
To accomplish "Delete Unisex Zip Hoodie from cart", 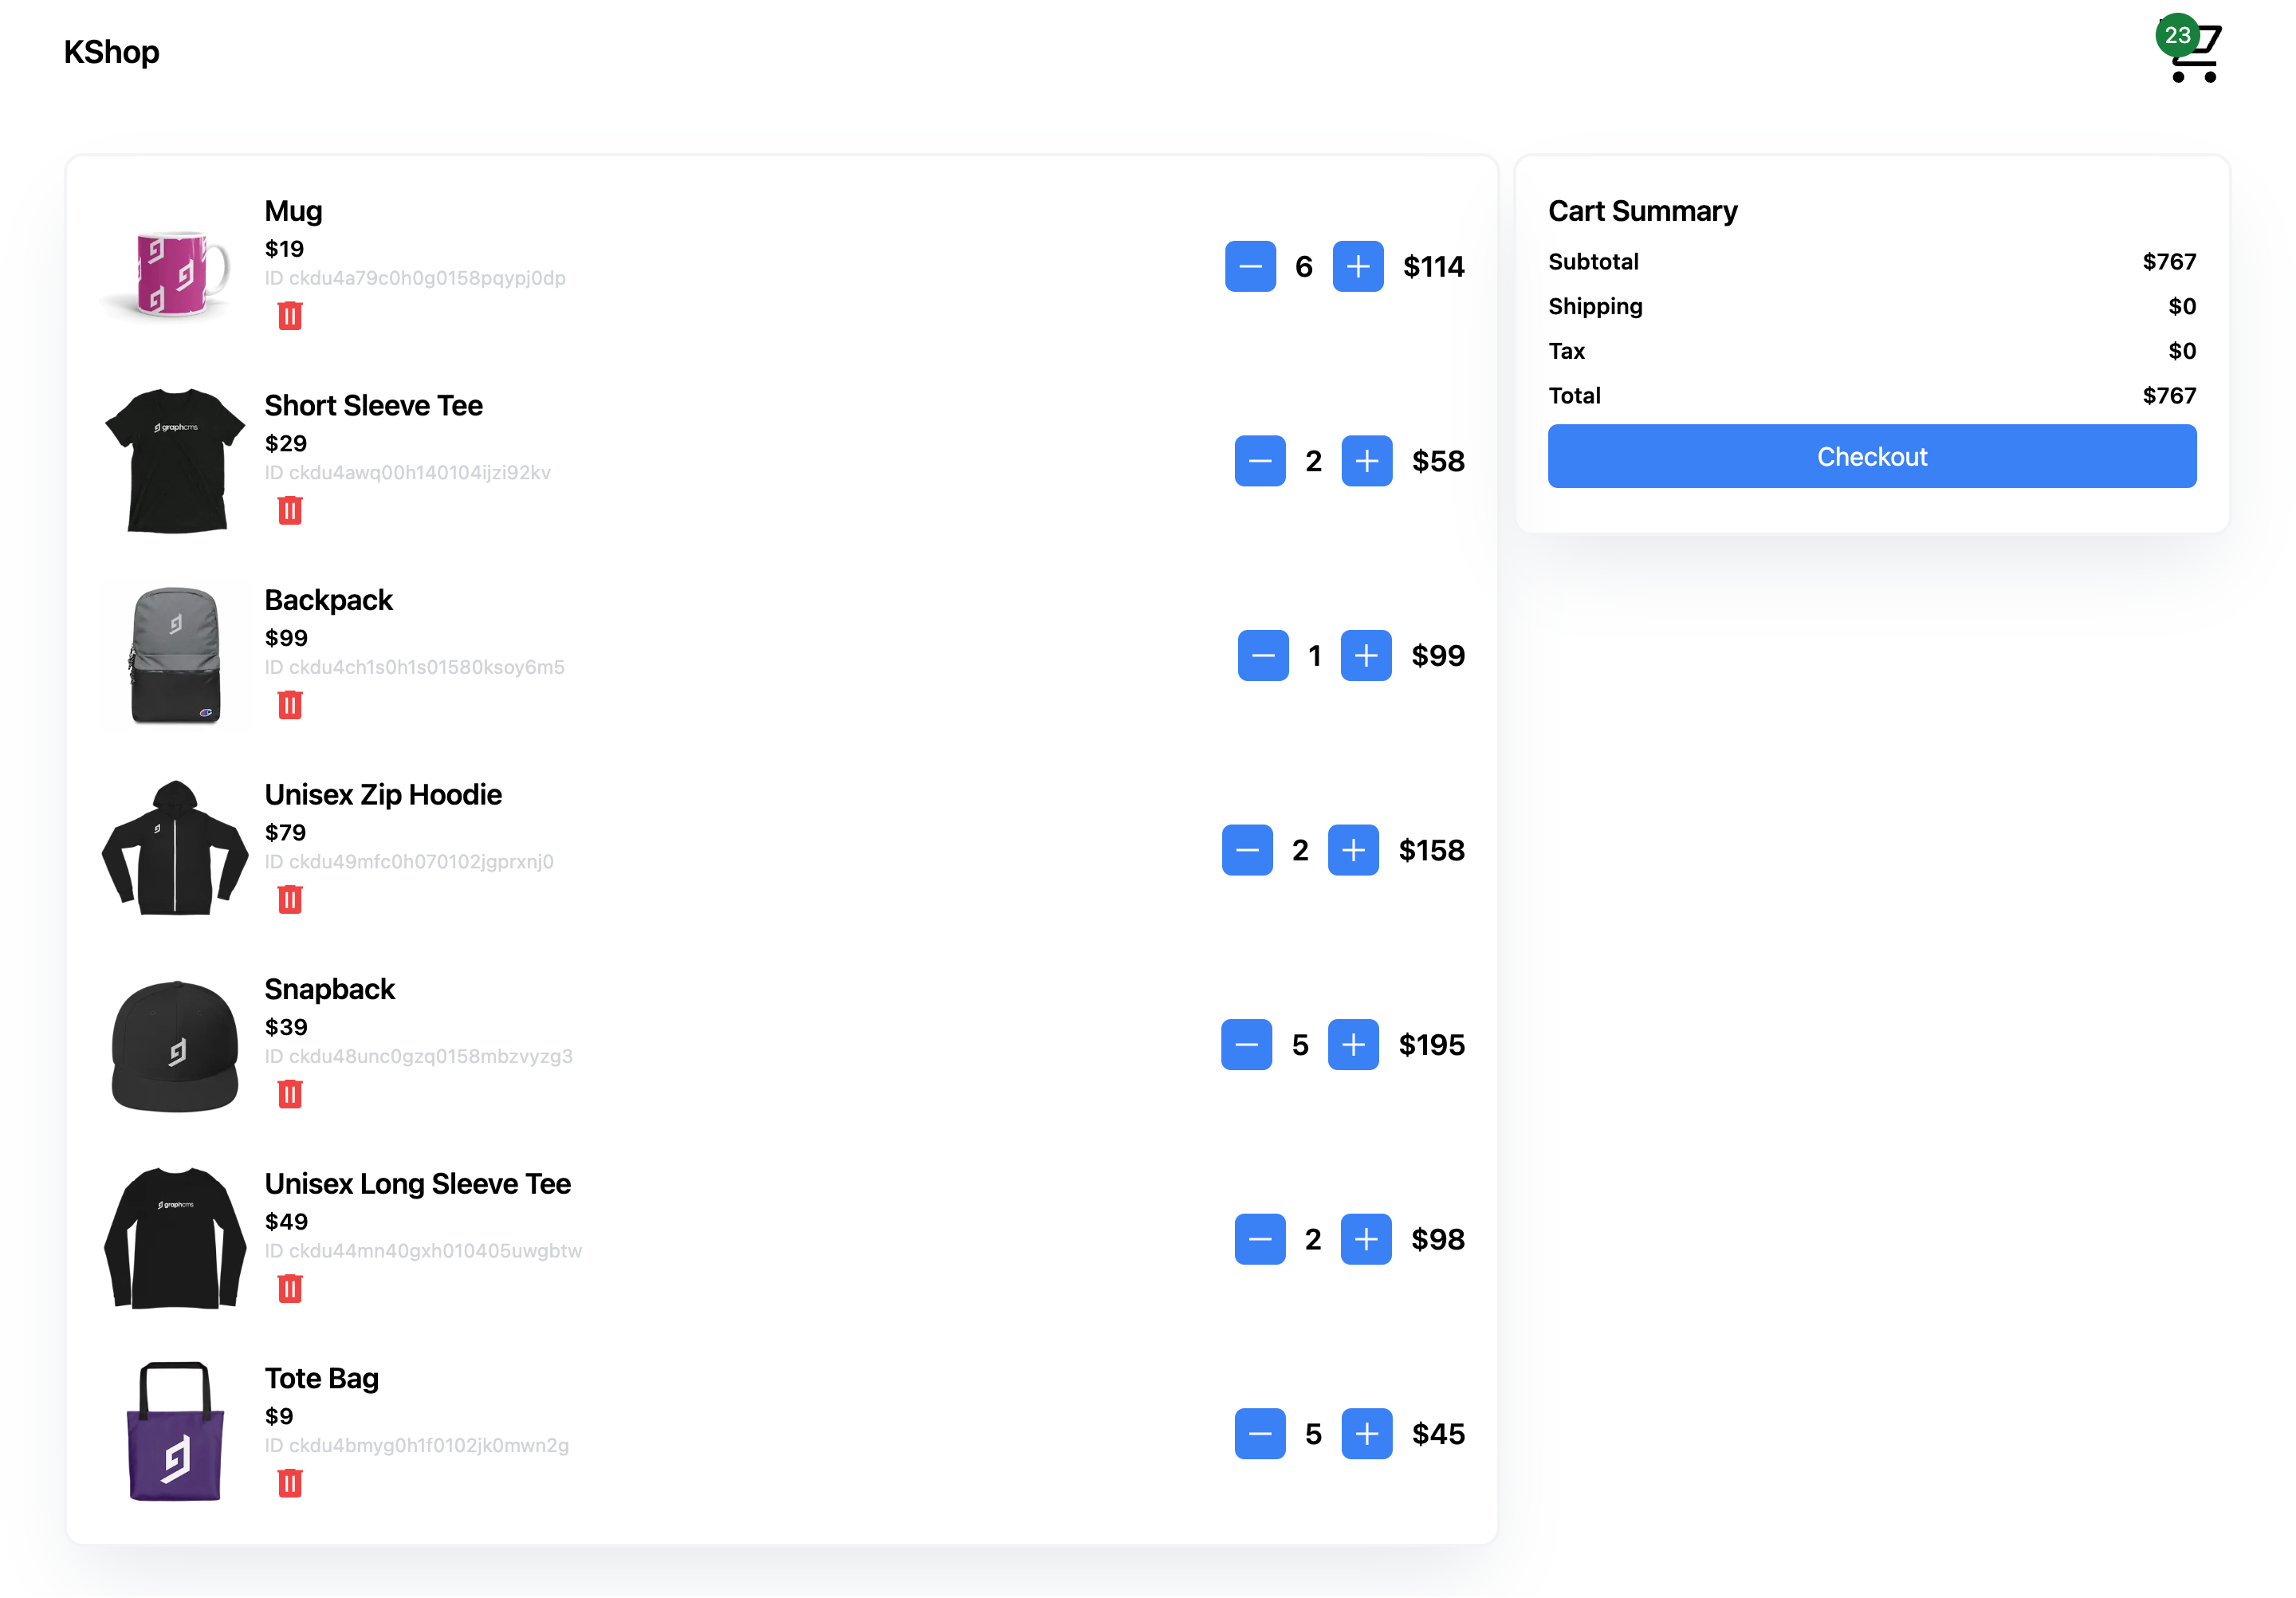I will (290, 900).
